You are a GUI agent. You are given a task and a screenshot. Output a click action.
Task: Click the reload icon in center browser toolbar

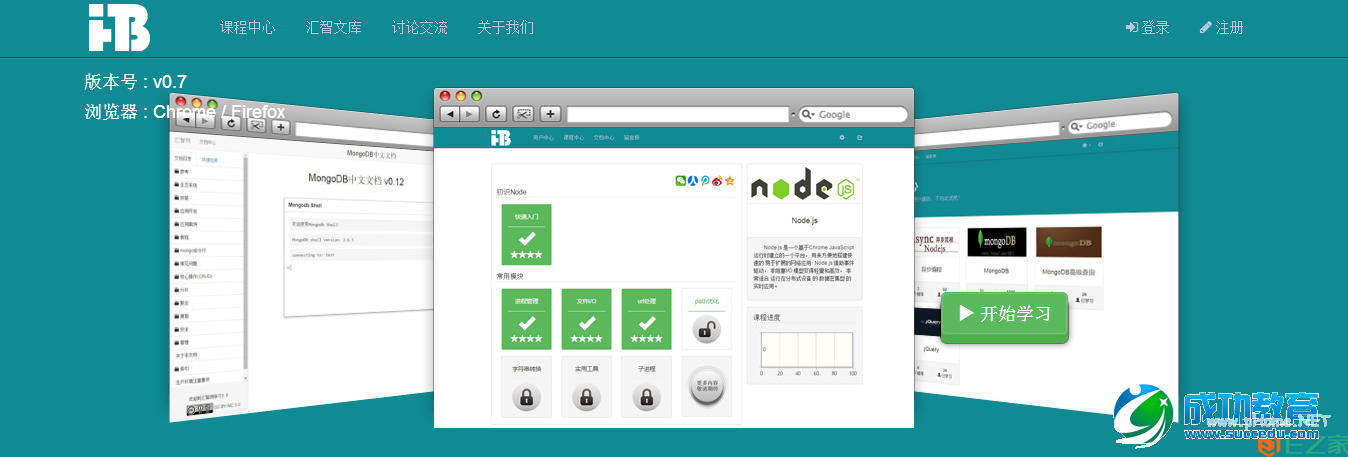click(x=497, y=114)
